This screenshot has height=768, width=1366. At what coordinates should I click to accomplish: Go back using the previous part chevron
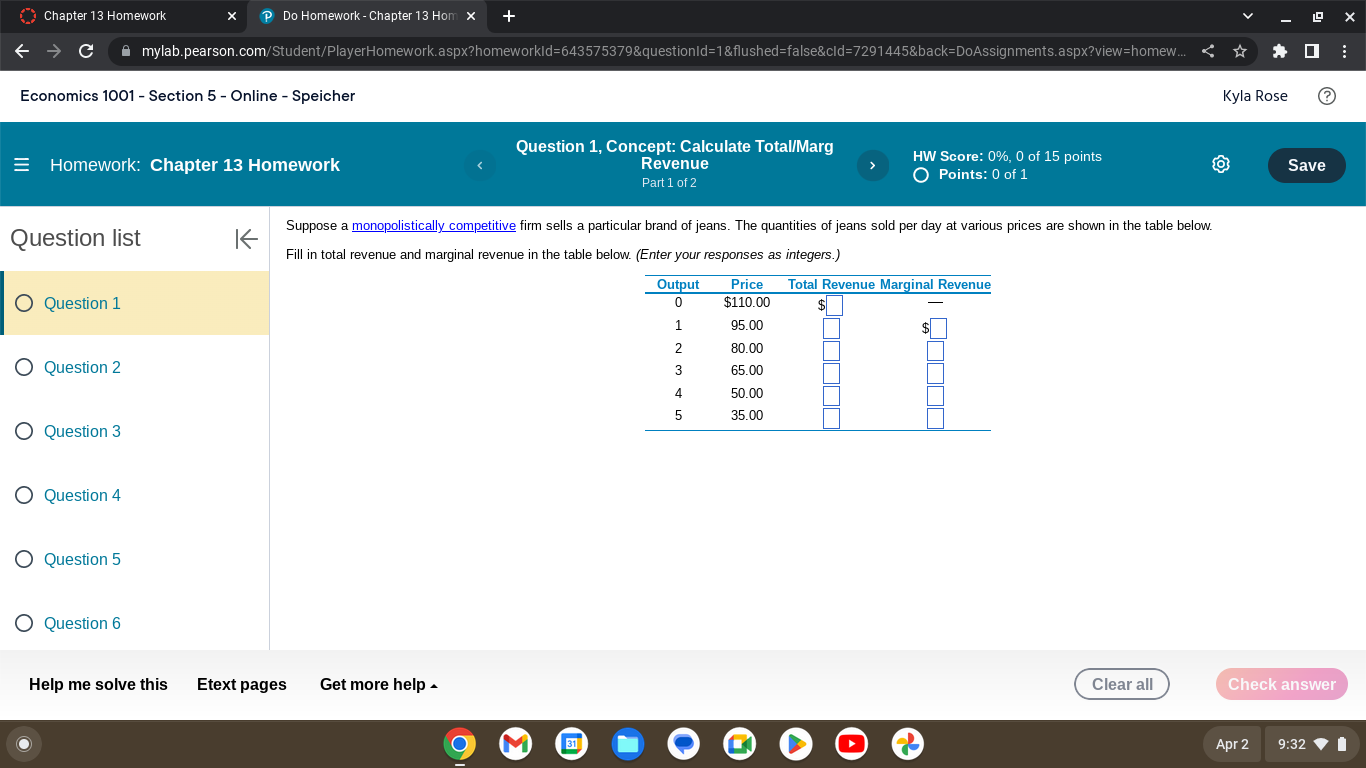(x=479, y=165)
